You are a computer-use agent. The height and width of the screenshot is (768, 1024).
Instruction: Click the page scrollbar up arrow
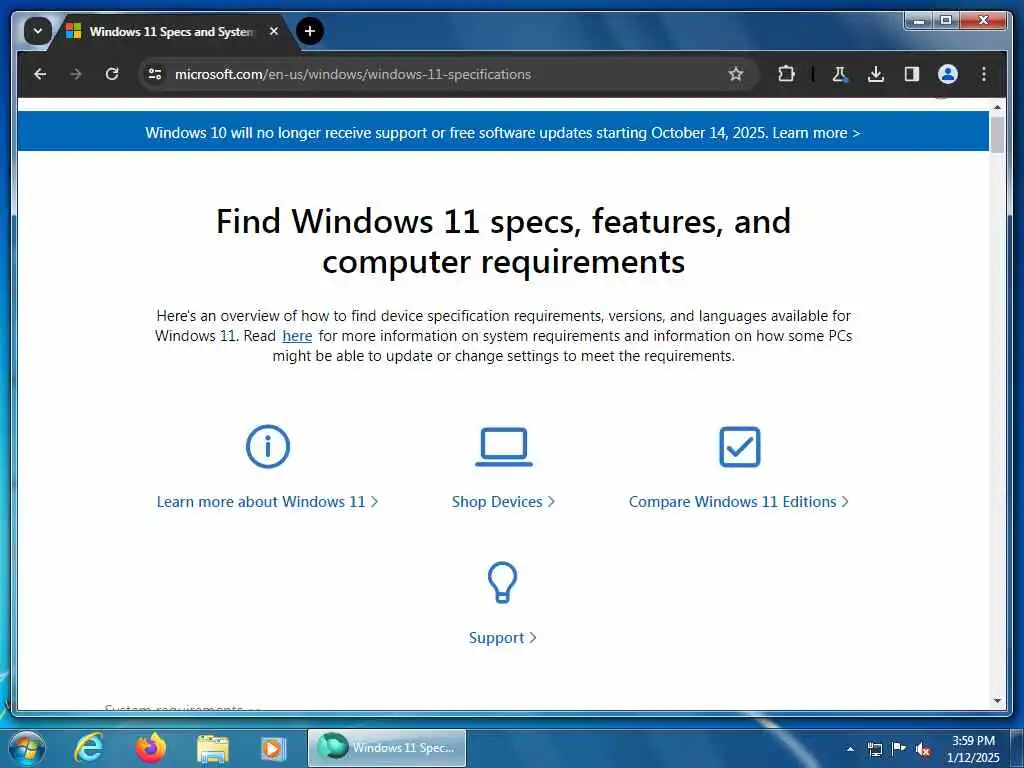(x=997, y=106)
